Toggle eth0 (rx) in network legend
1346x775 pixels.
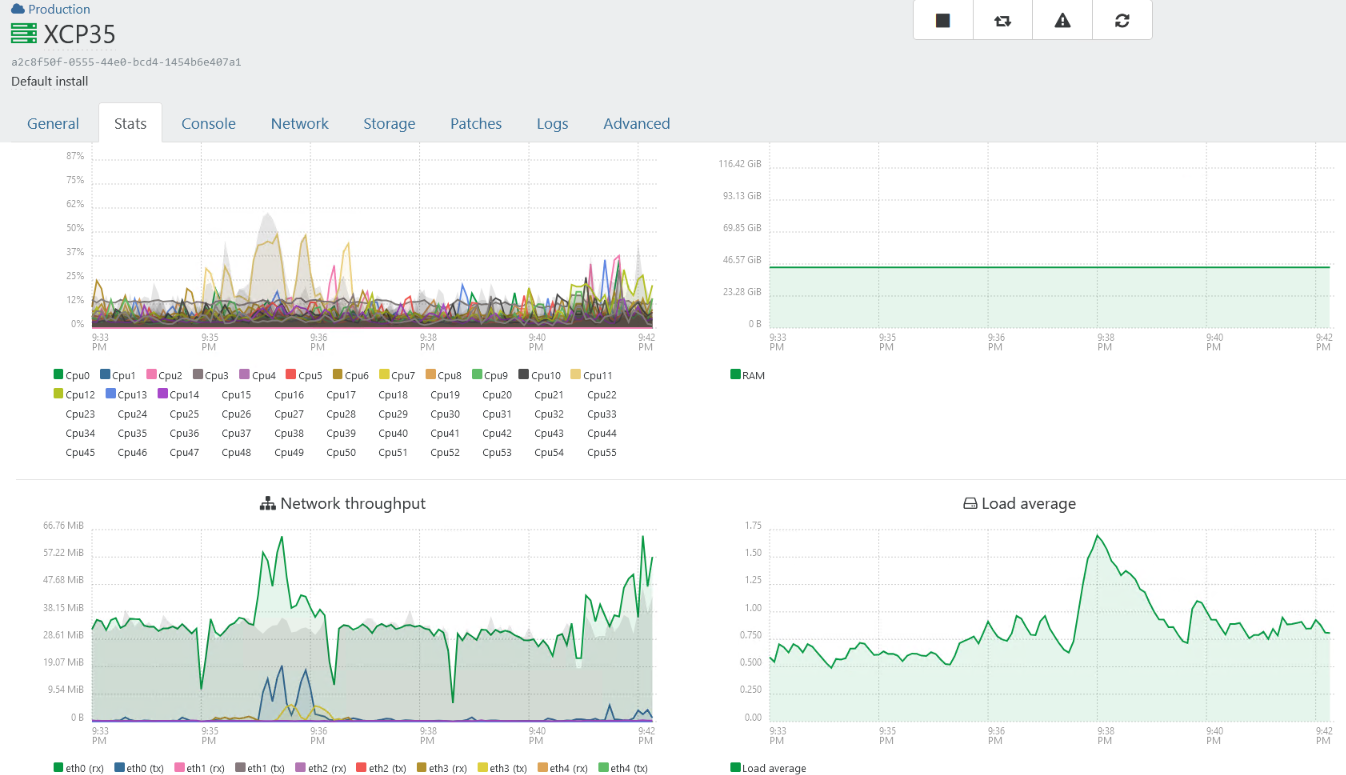click(78, 768)
